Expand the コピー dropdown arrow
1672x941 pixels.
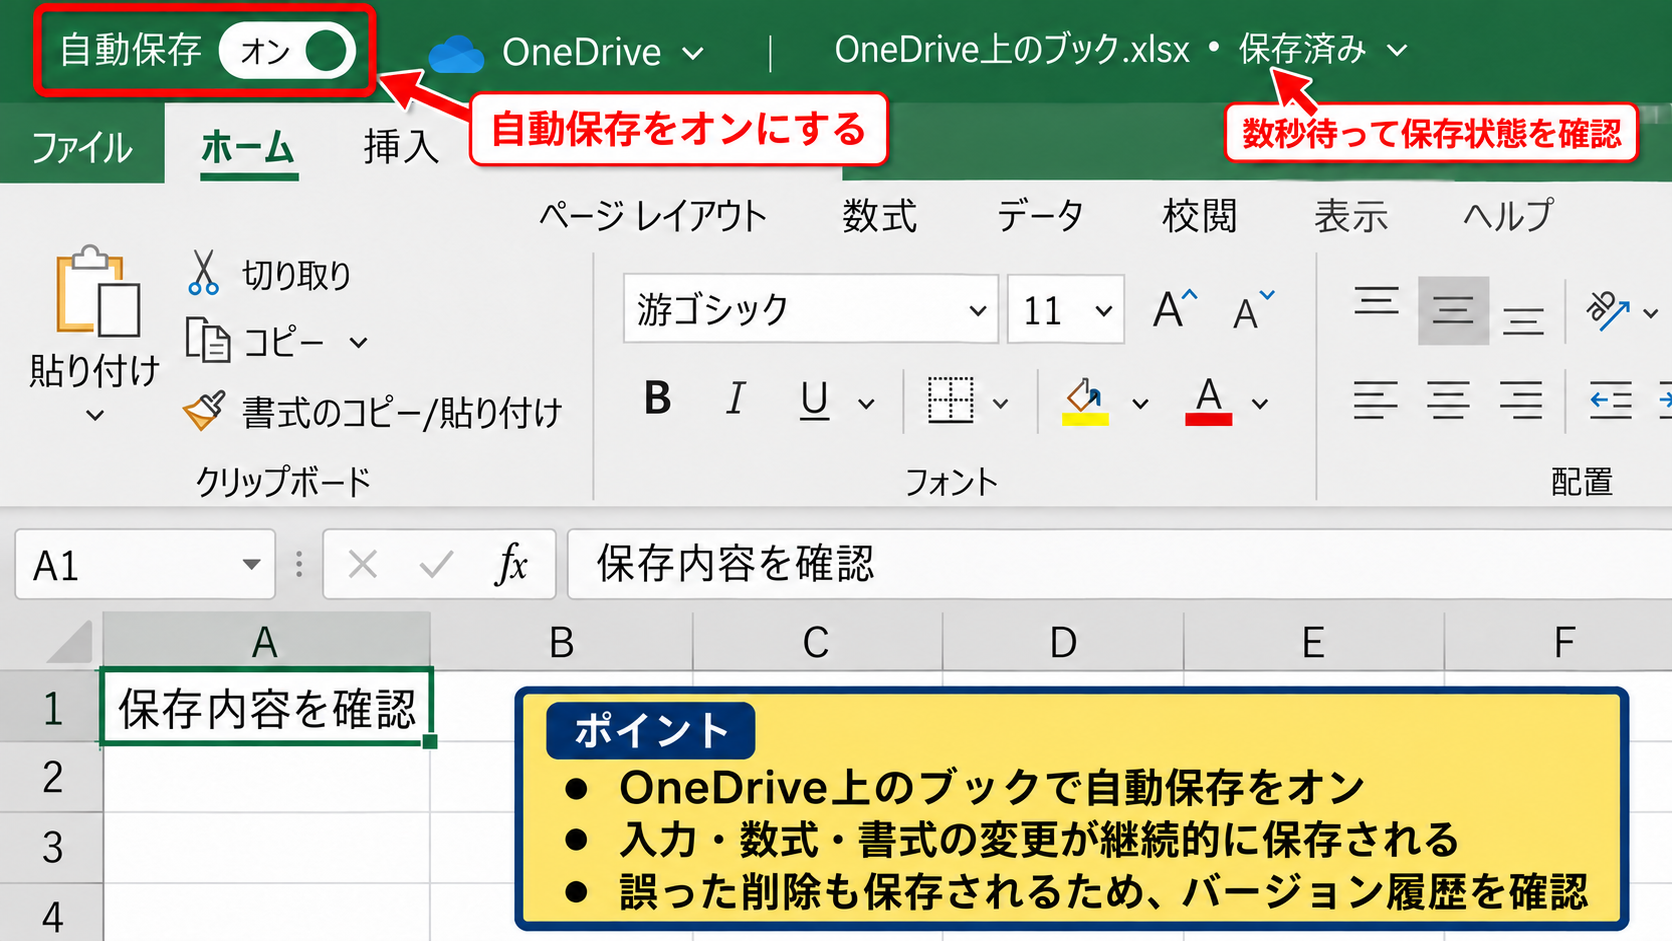coord(358,343)
